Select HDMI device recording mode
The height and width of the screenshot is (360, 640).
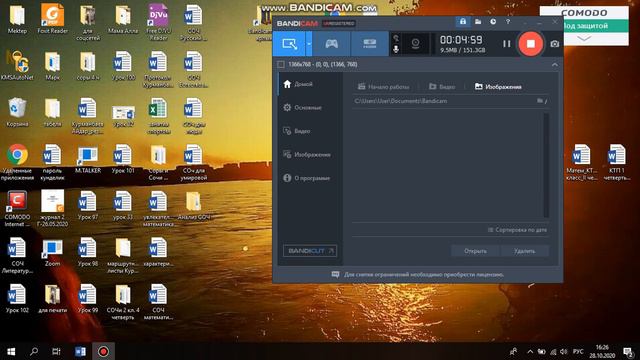pyautogui.click(x=369, y=44)
